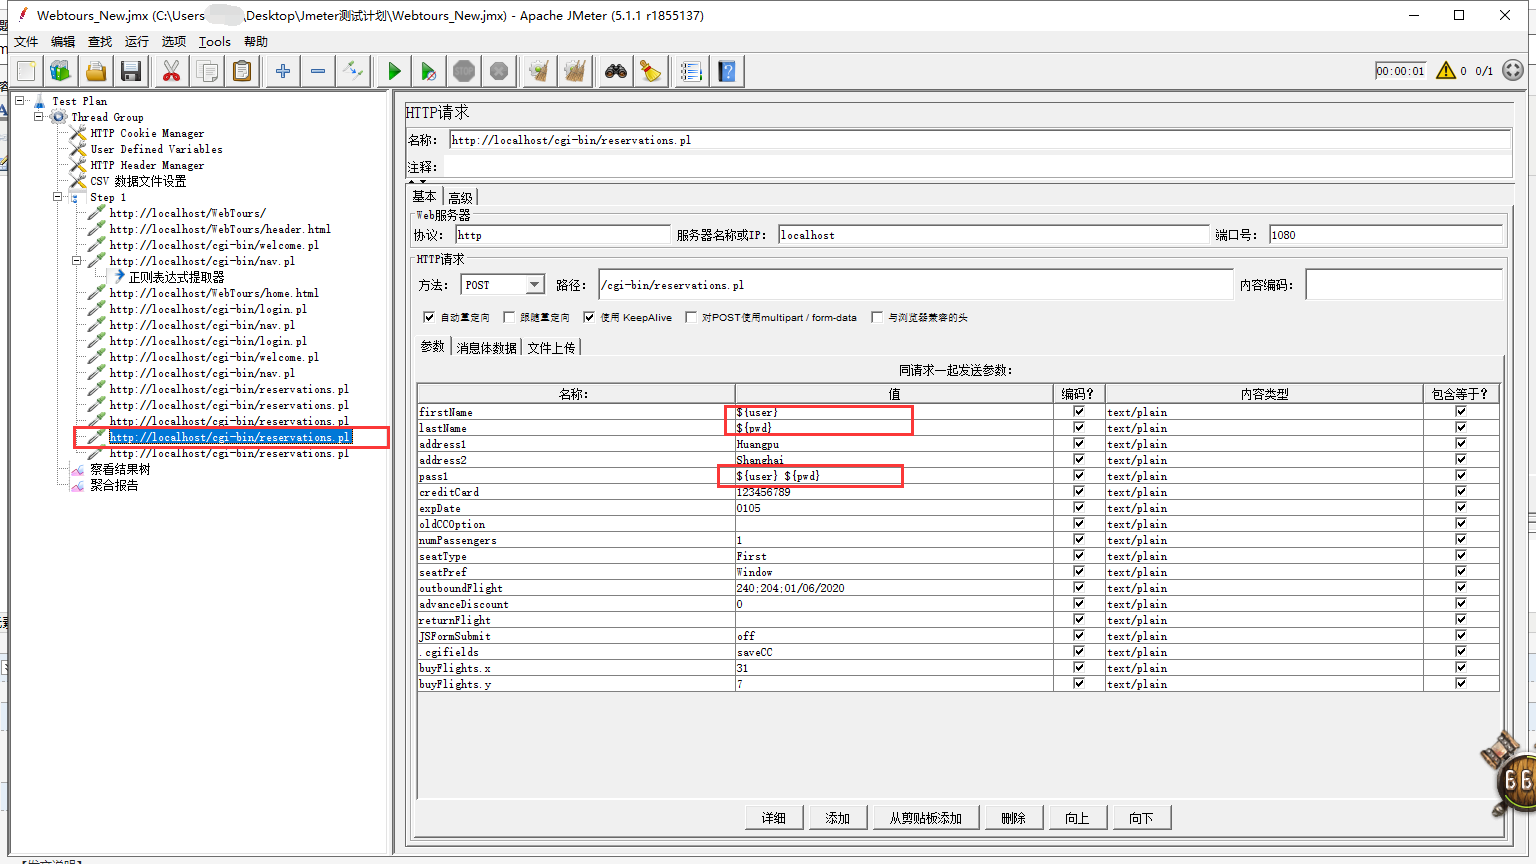Click the 服务器名称或IP field

click(x=994, y=235)
